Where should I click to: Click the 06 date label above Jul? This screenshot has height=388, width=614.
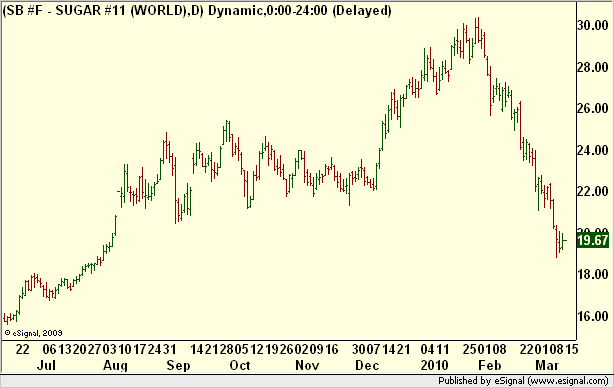coord(50,349)
